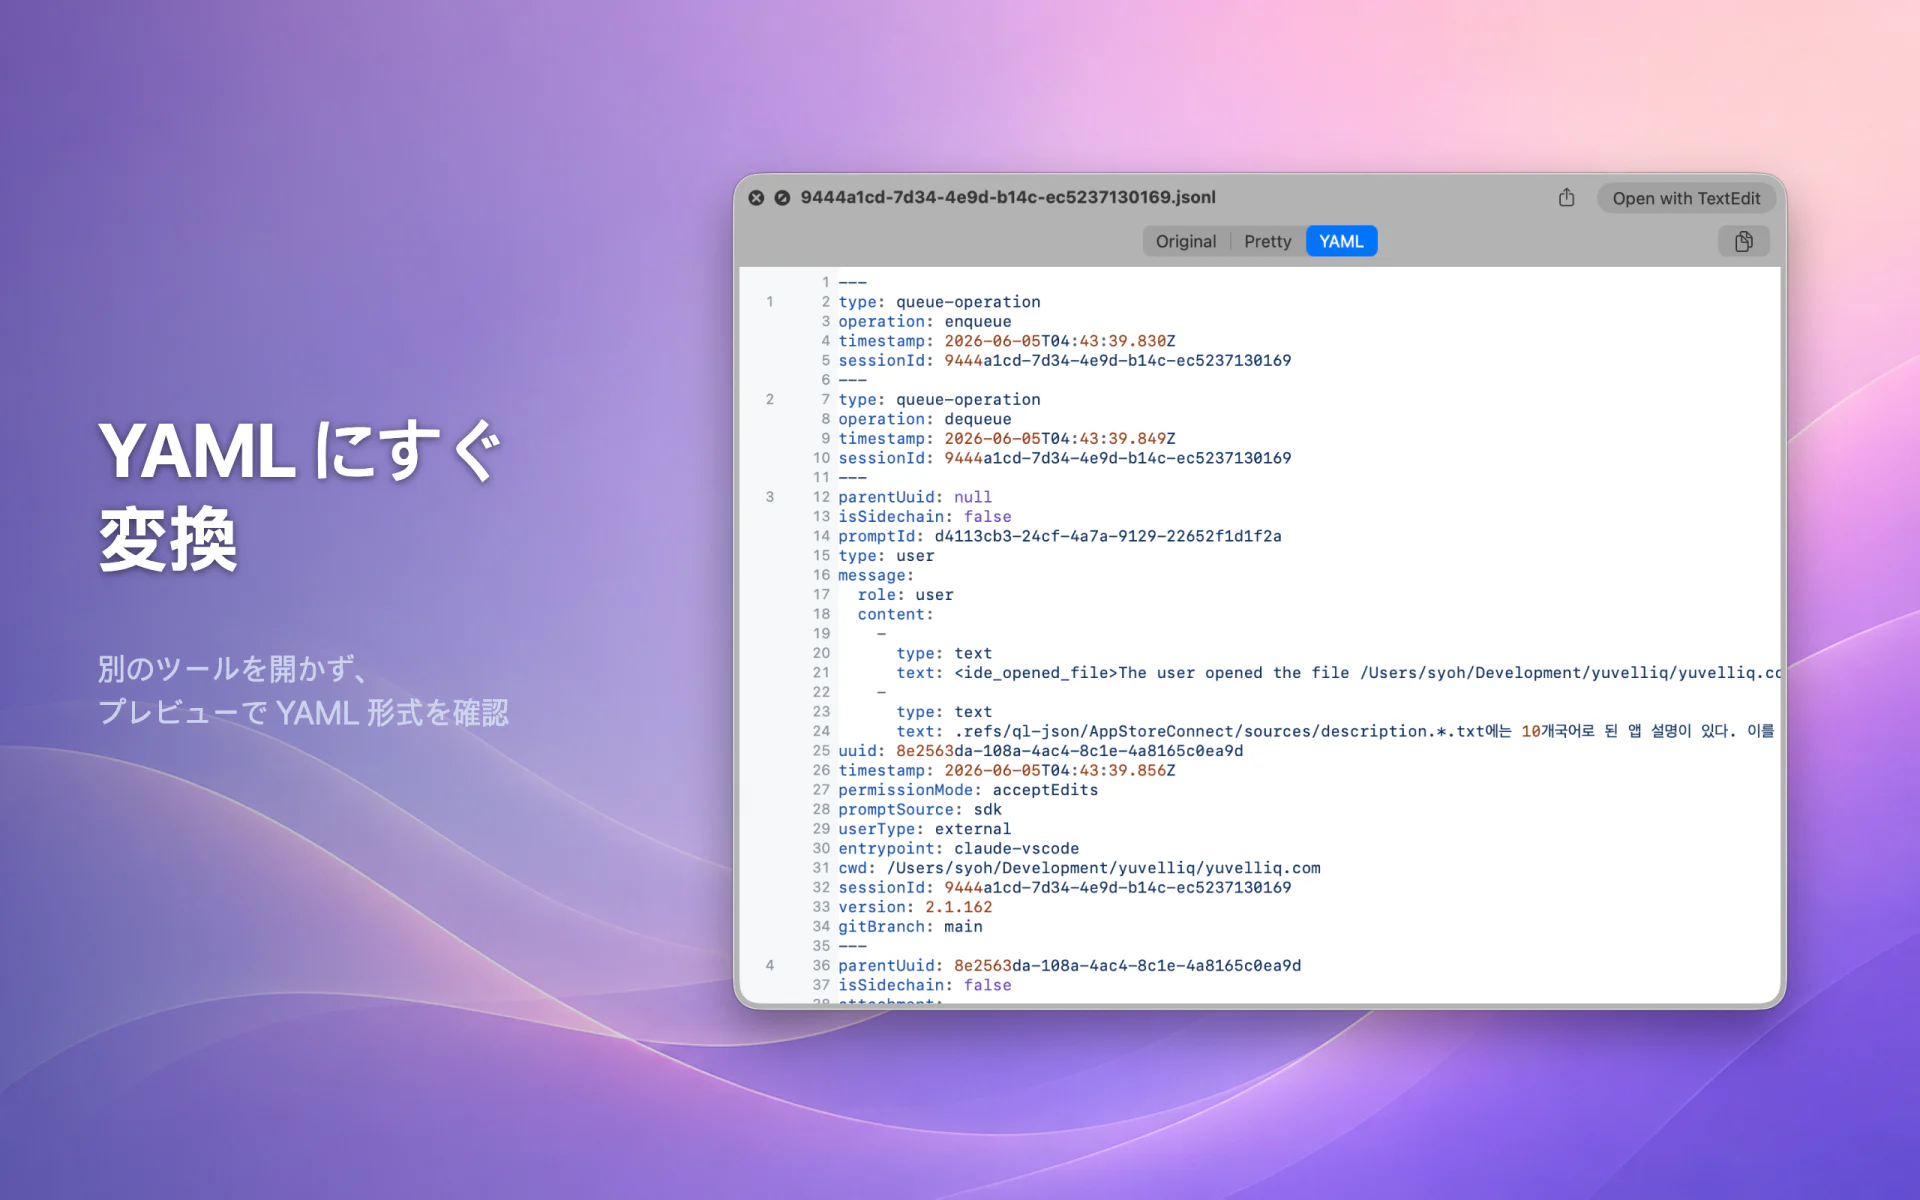The image size is (1920, 1200).
Task: Click sessionId on line 10
Action: pos(1064,458)
